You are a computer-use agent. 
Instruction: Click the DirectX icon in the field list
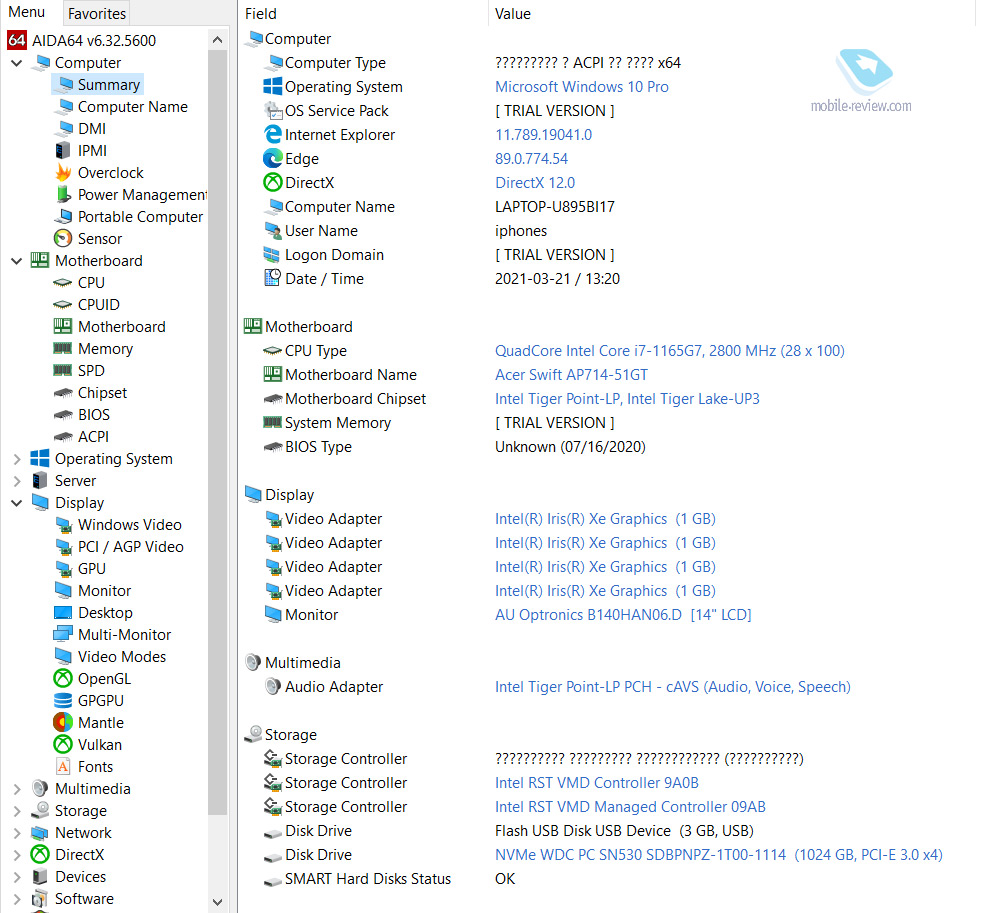(273, 182)
